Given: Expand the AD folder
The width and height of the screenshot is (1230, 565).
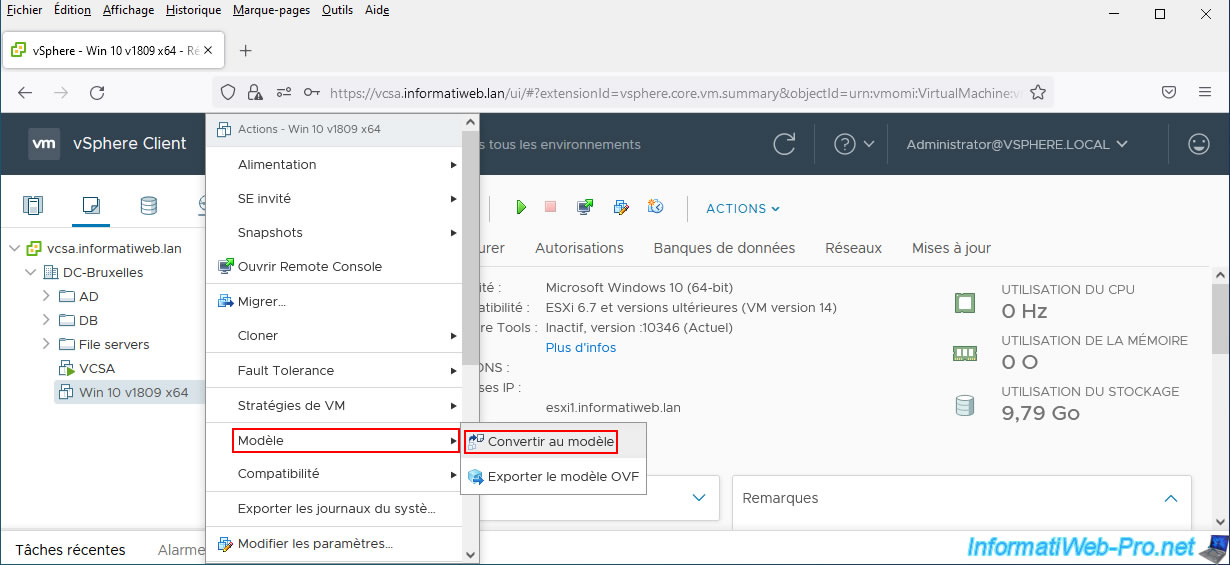Looking at the screenshot, I should (x=46, y=296).
